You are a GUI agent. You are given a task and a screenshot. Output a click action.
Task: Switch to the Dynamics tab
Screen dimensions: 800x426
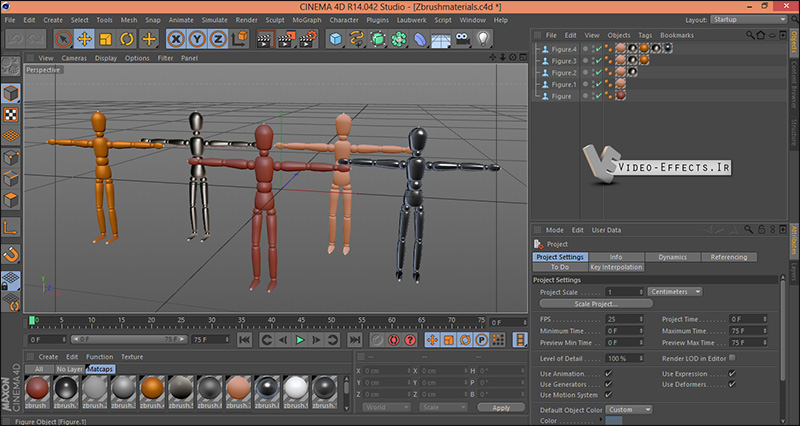672,257
